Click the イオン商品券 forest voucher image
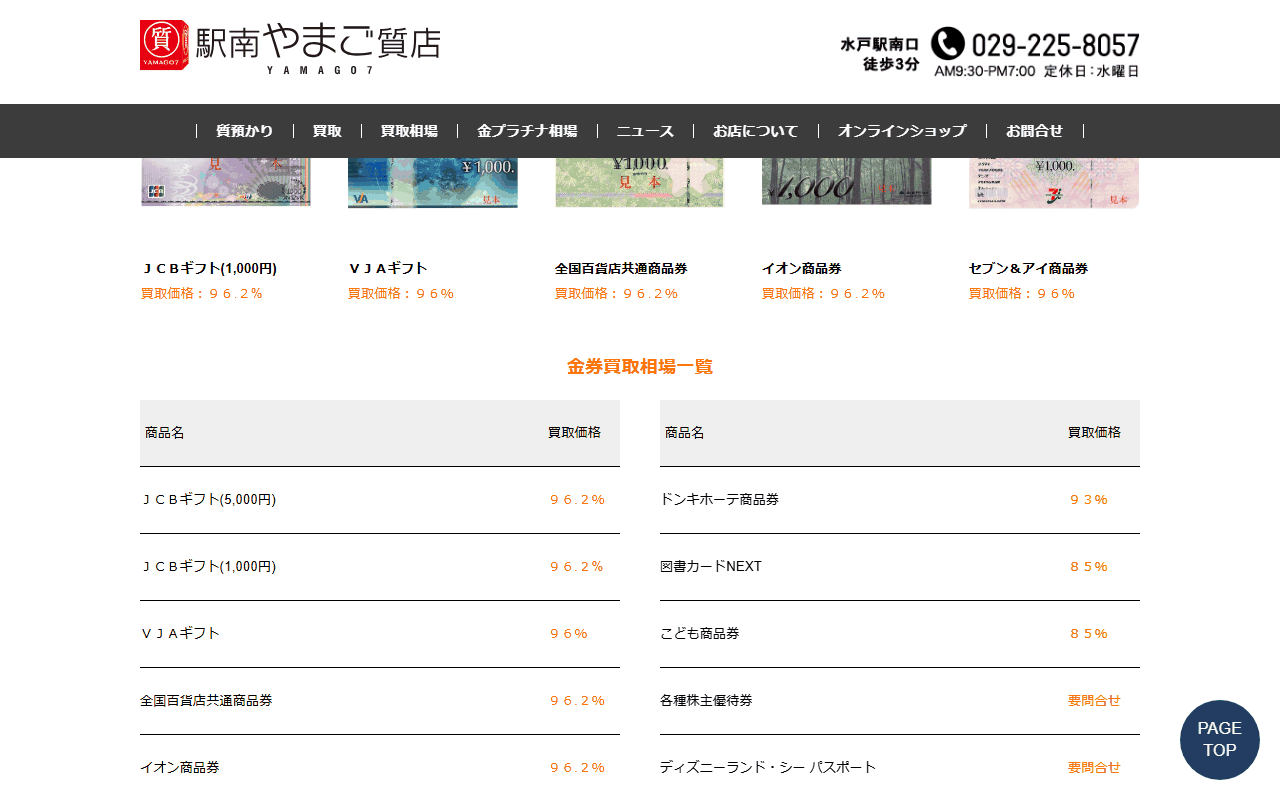1280x800 pixels. [846, 181]
